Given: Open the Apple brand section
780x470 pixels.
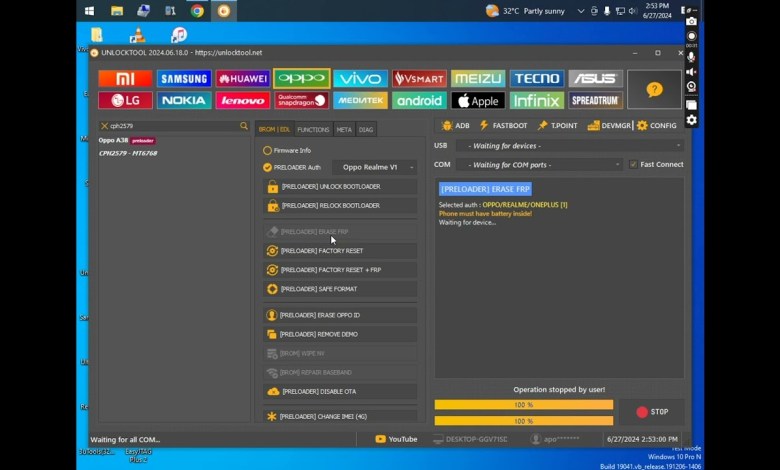Looking at the screenshot, I should pos(478,100).
